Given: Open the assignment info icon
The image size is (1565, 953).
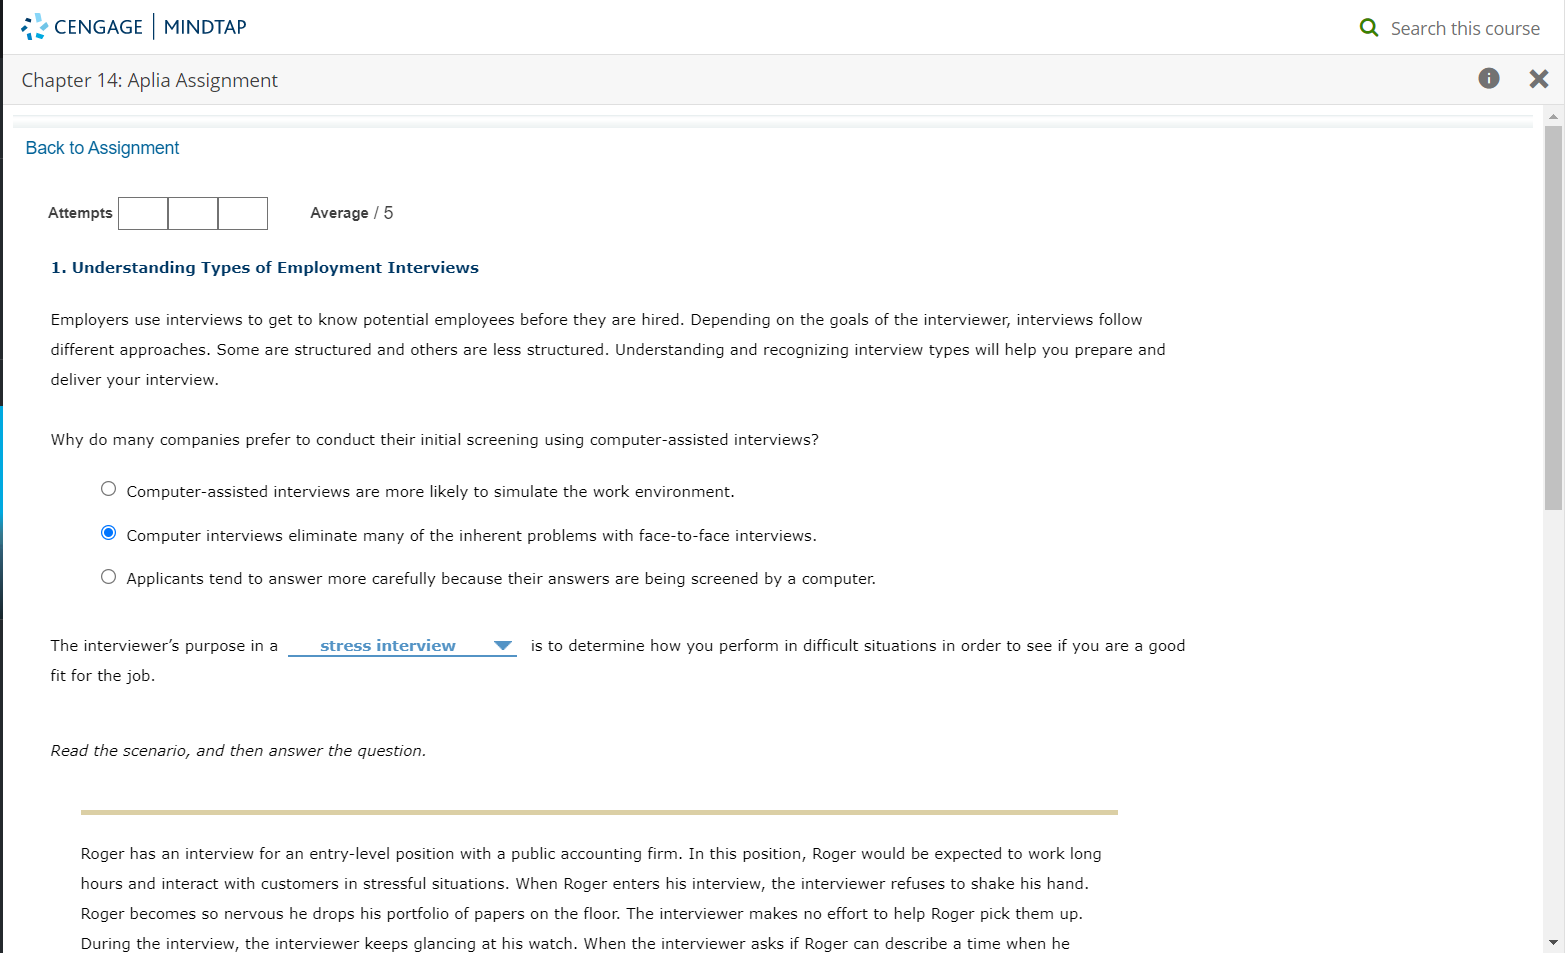Looking at the screenshot, I should [1489, 78].
